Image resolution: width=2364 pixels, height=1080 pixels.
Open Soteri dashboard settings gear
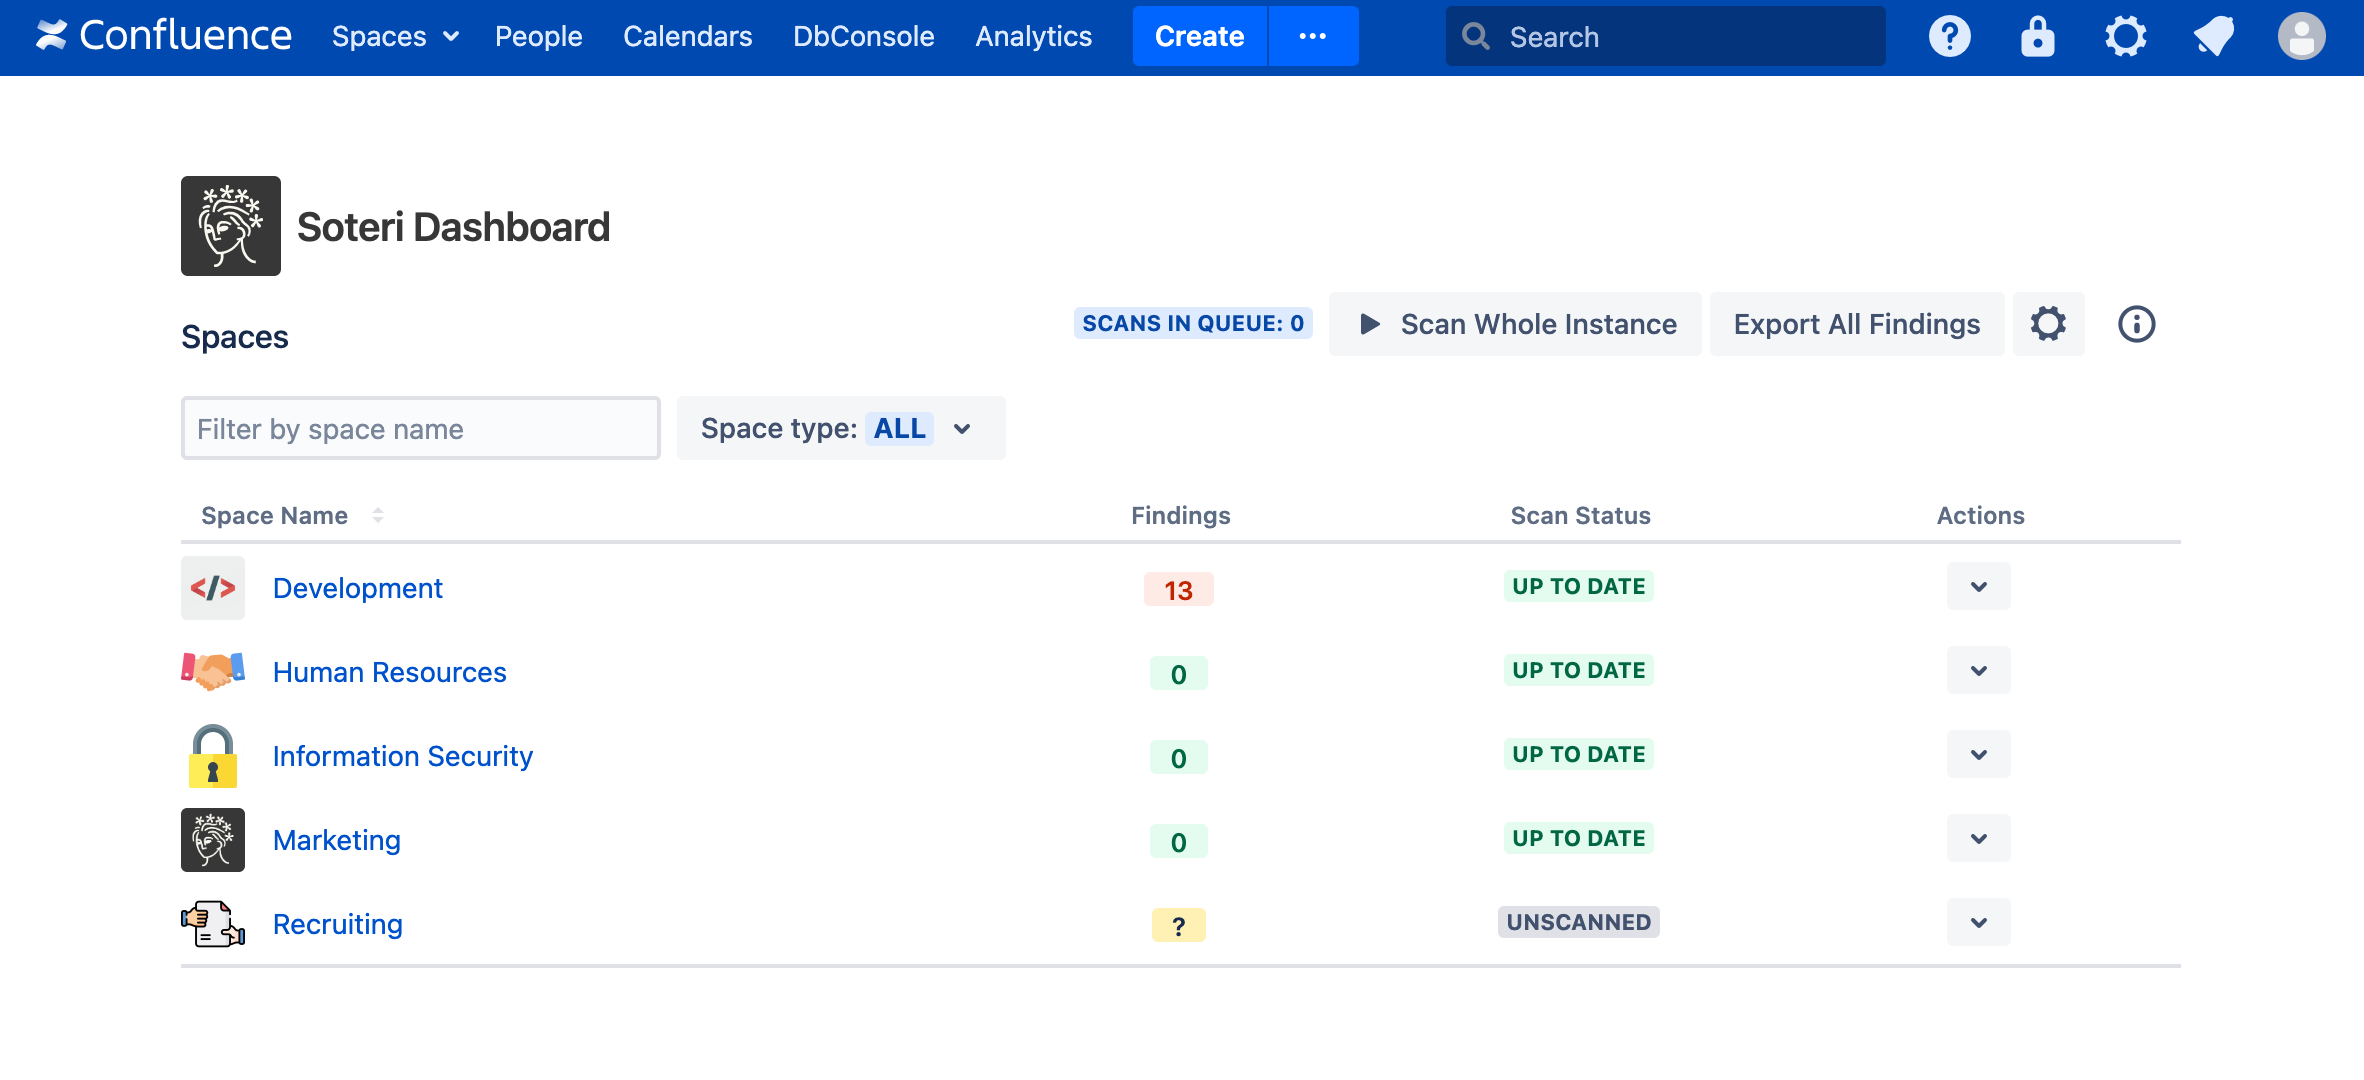tap(2048, 324)
